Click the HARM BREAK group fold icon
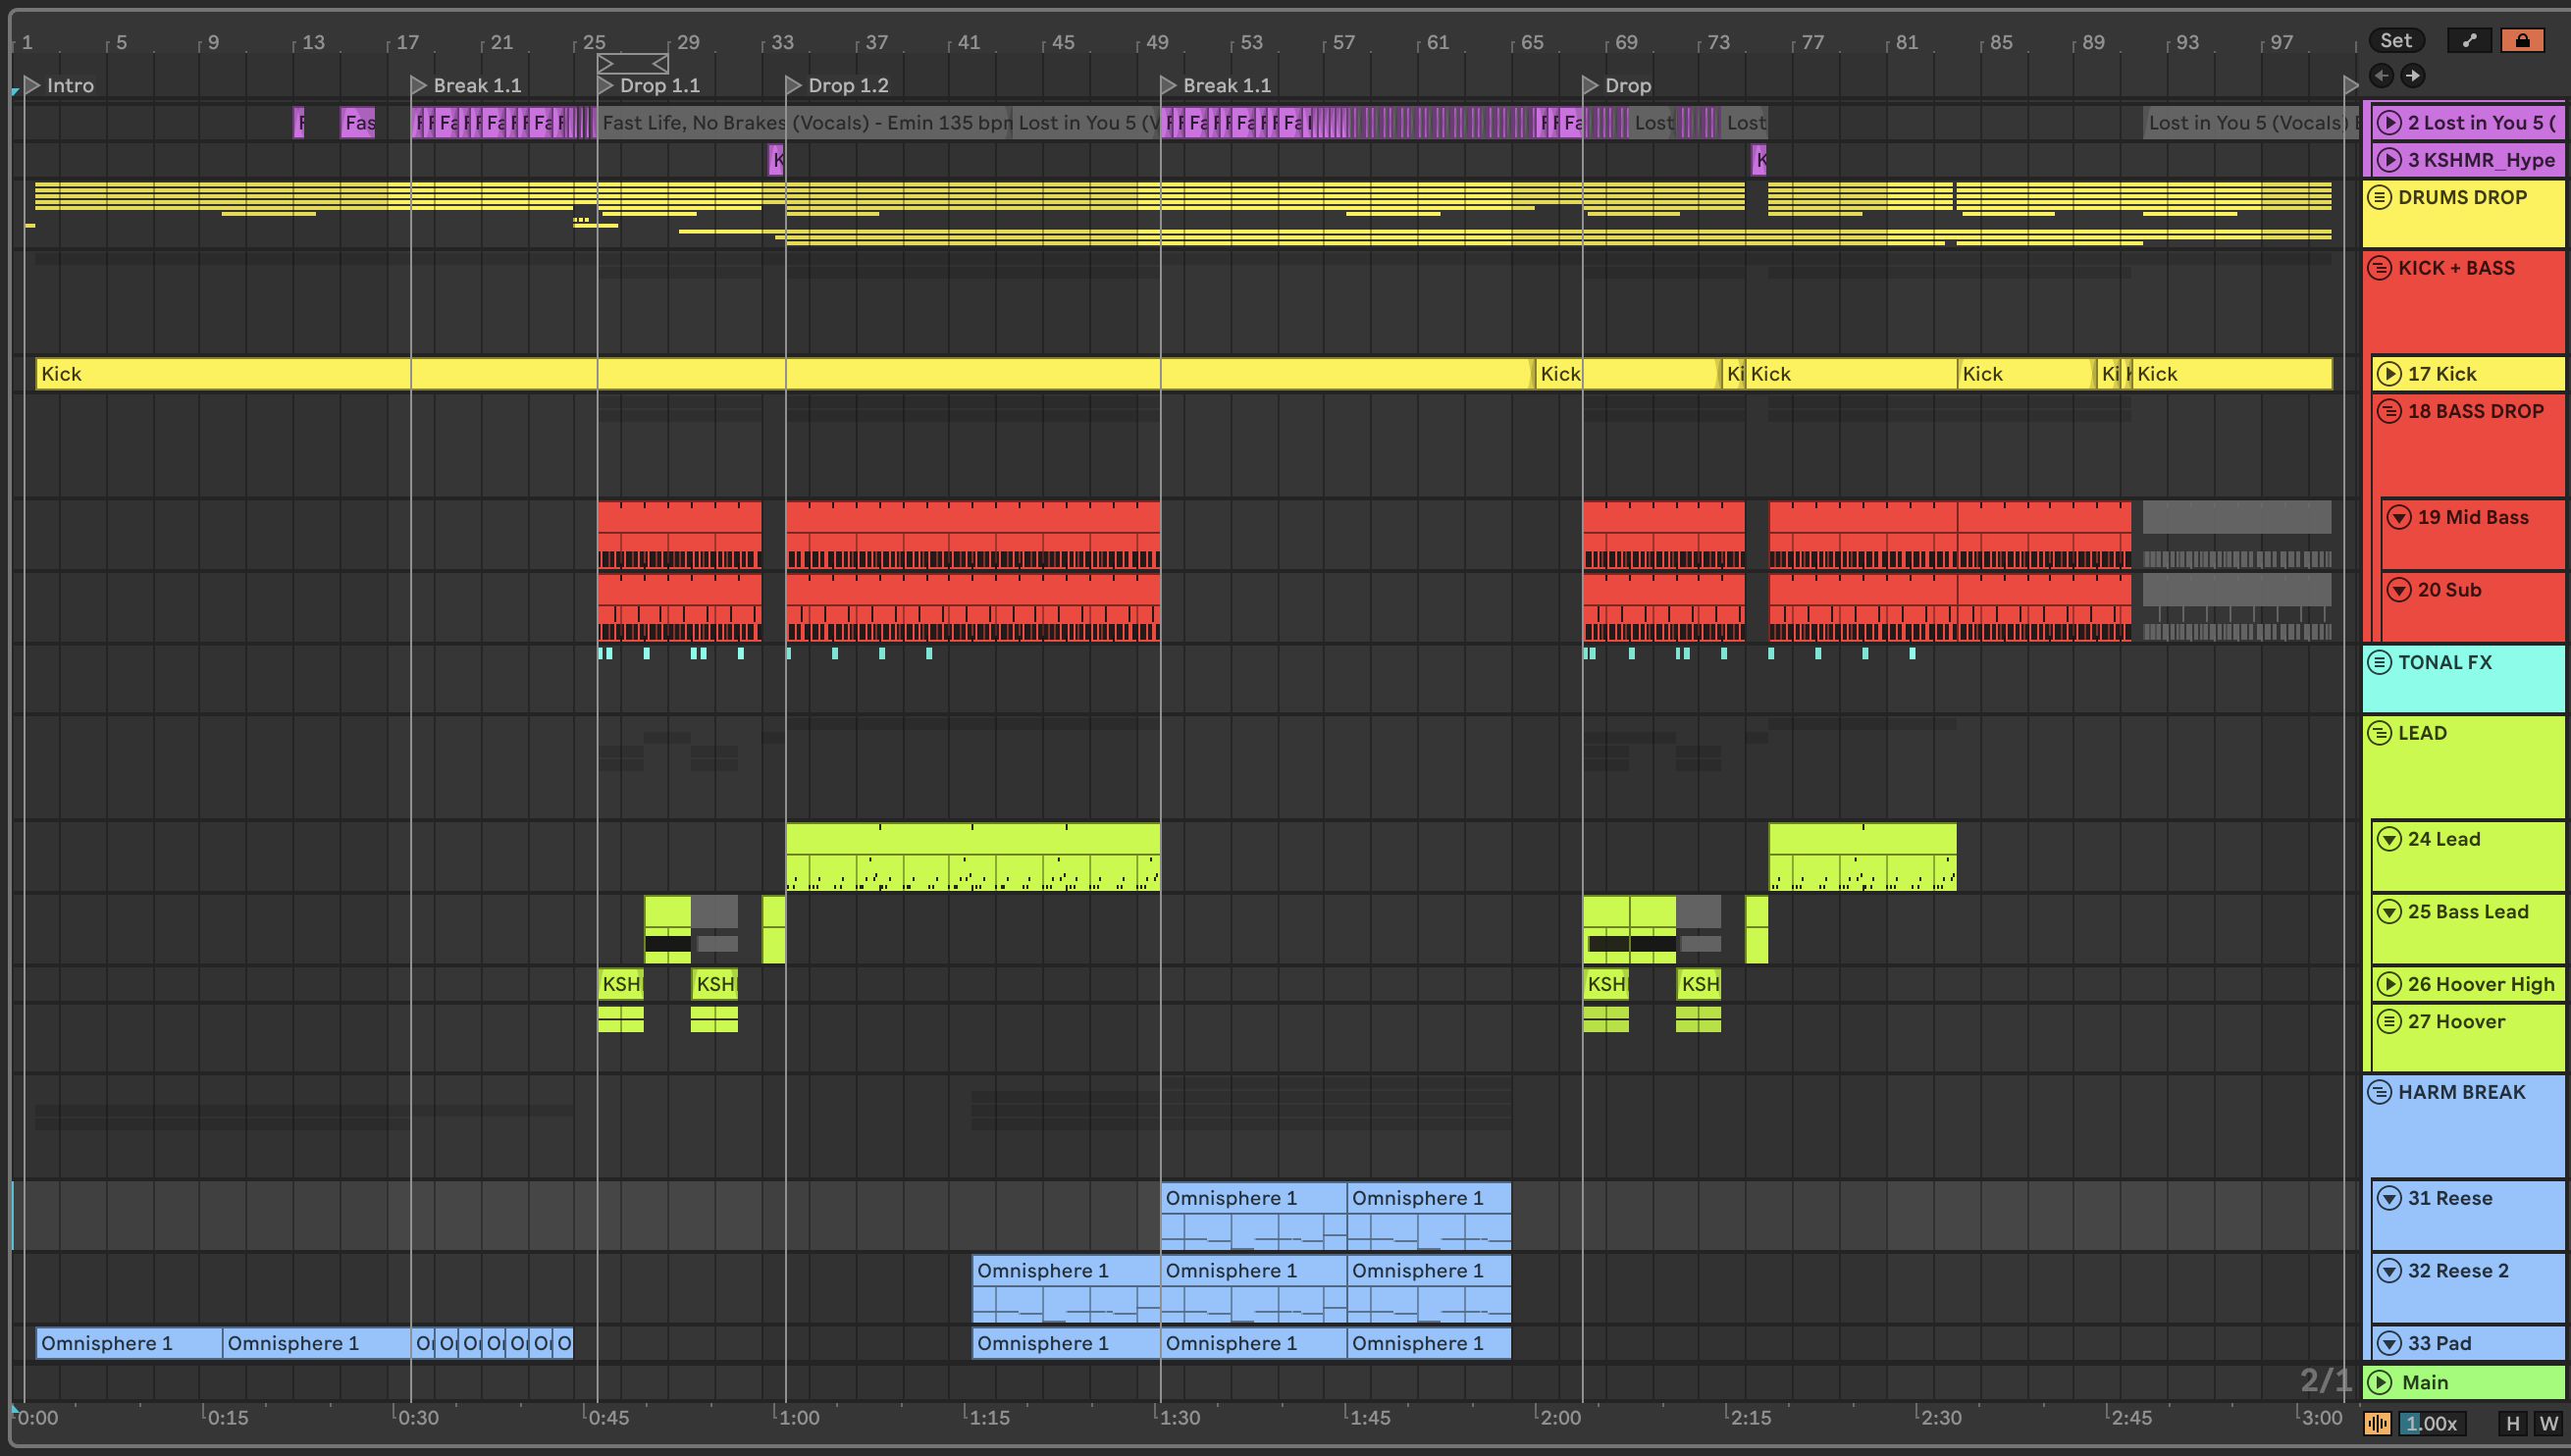 click(2380, 1092)
